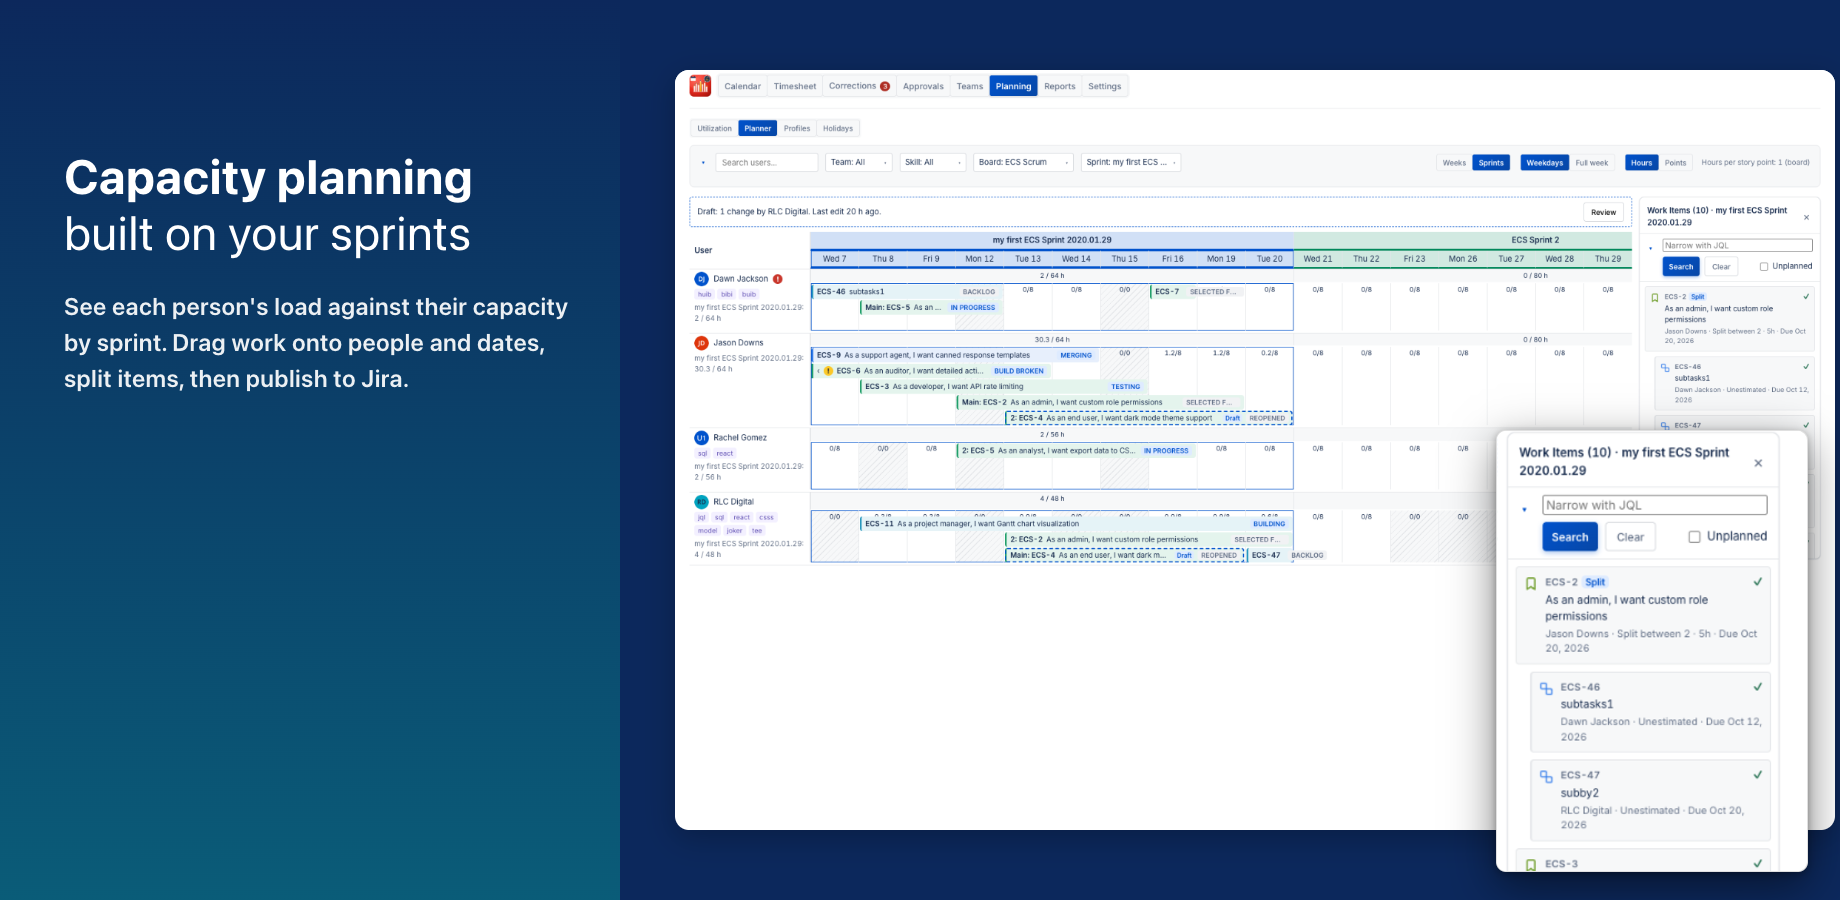Select the Weekdays toggle
The image size is (1840, 900).
point(1545,163)
